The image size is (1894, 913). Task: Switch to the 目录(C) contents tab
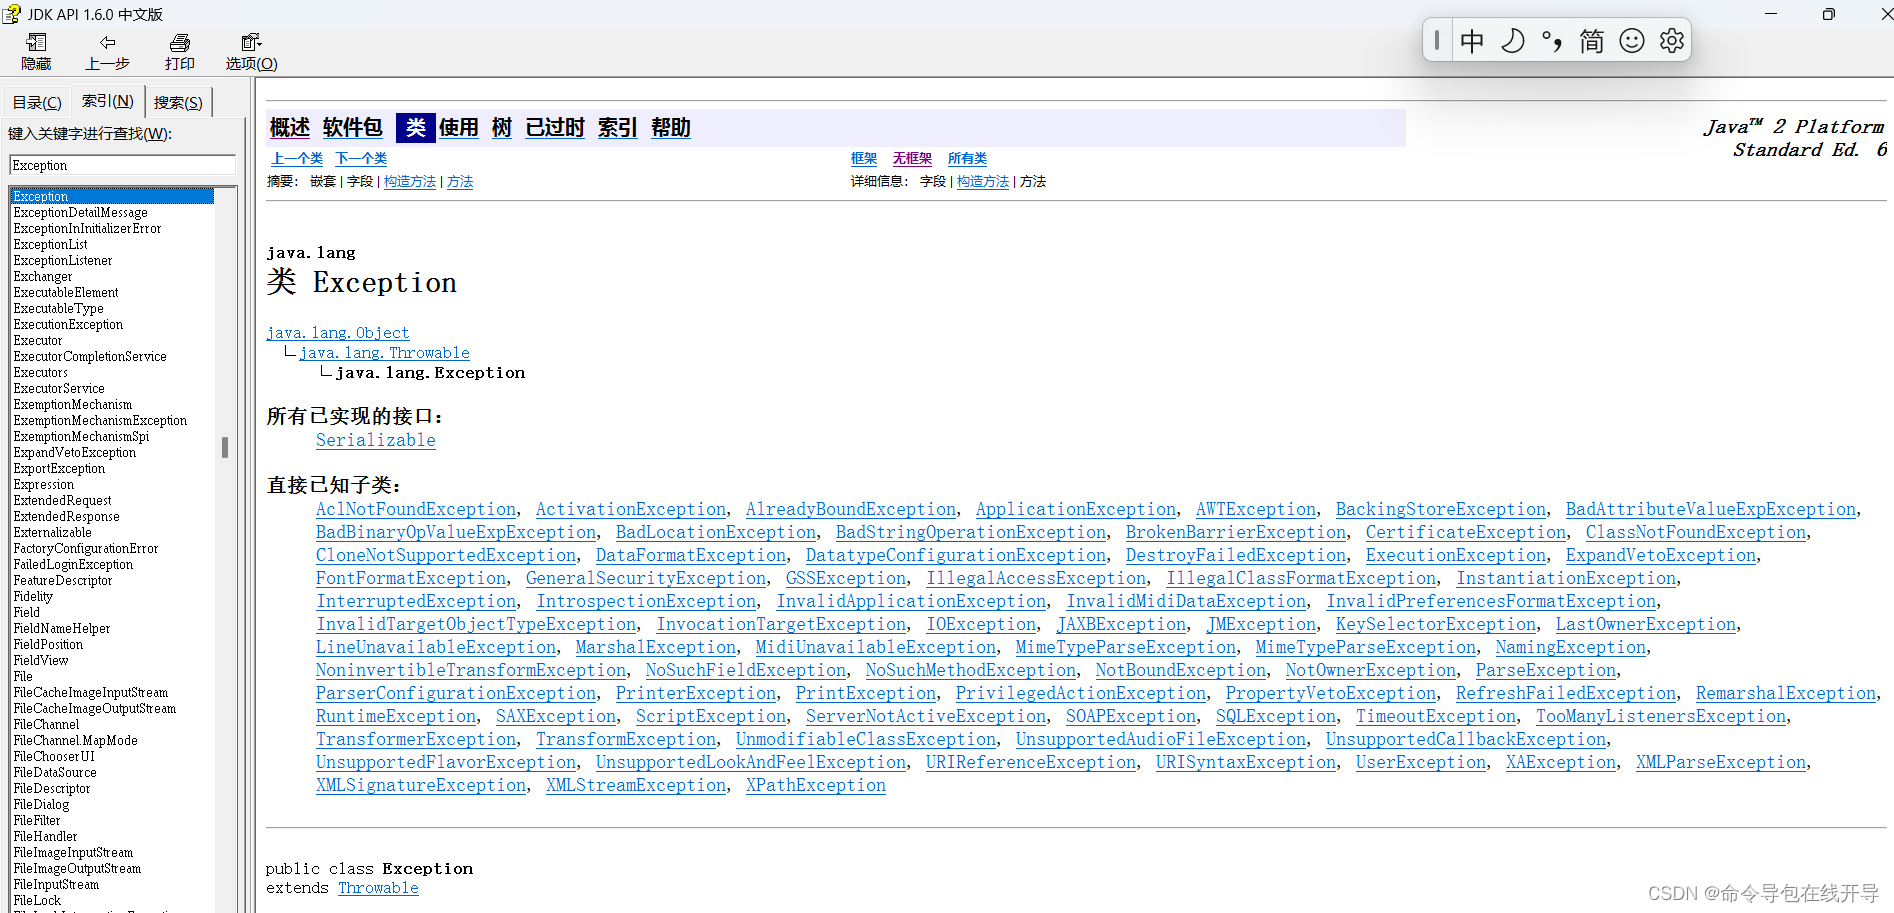point(37,103)
